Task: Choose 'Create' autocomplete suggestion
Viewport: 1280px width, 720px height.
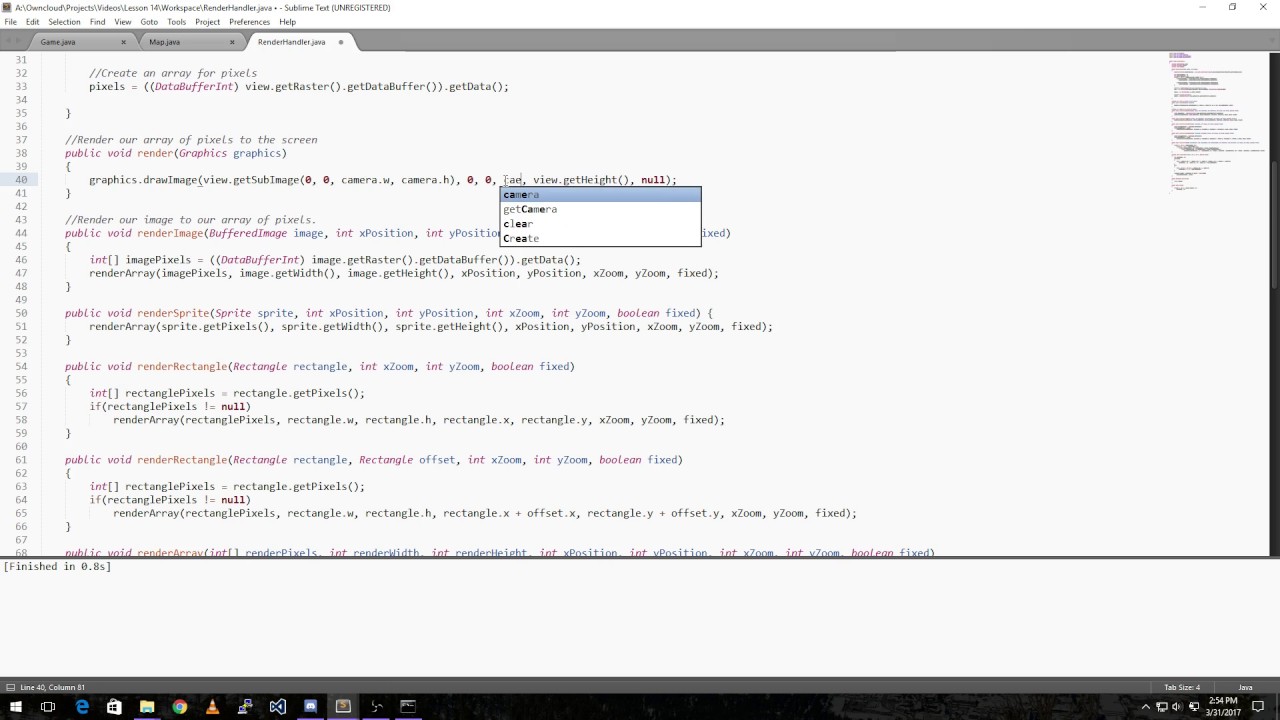Action: click(x=600, y=238)
